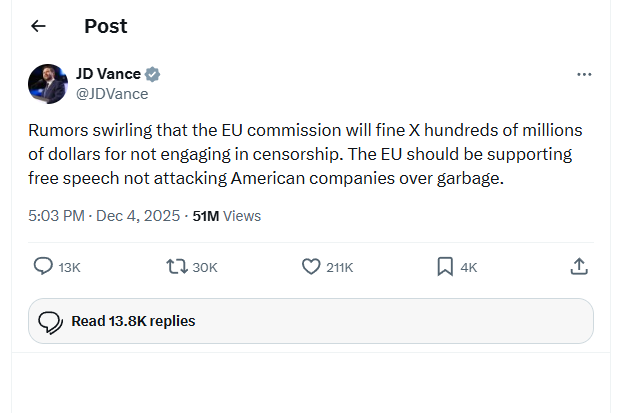Click the JD Vance profile picture

click(x=48, y=84)
